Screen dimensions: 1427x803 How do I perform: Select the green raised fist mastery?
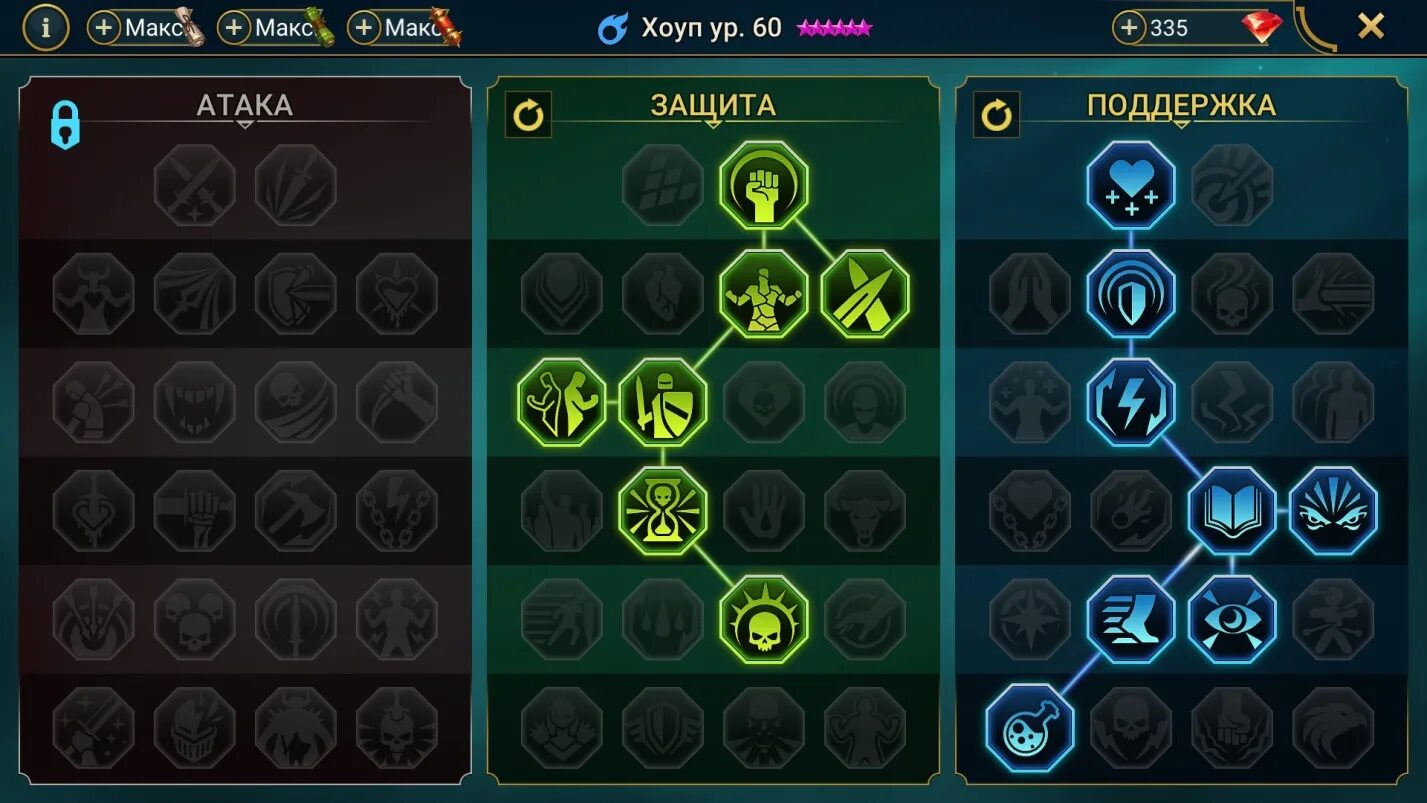764,185
